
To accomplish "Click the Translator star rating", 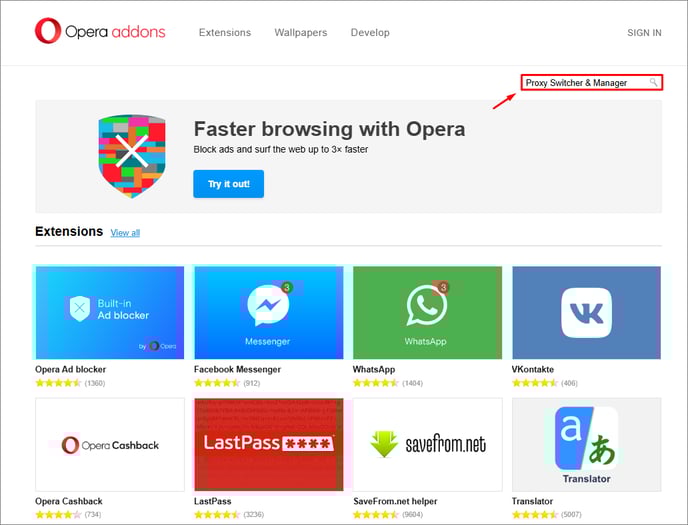I will 535,514.
